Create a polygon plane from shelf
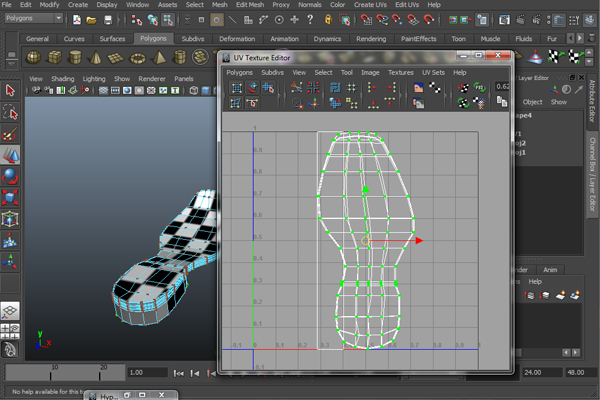The image size is (600, 400). [116, 57]
